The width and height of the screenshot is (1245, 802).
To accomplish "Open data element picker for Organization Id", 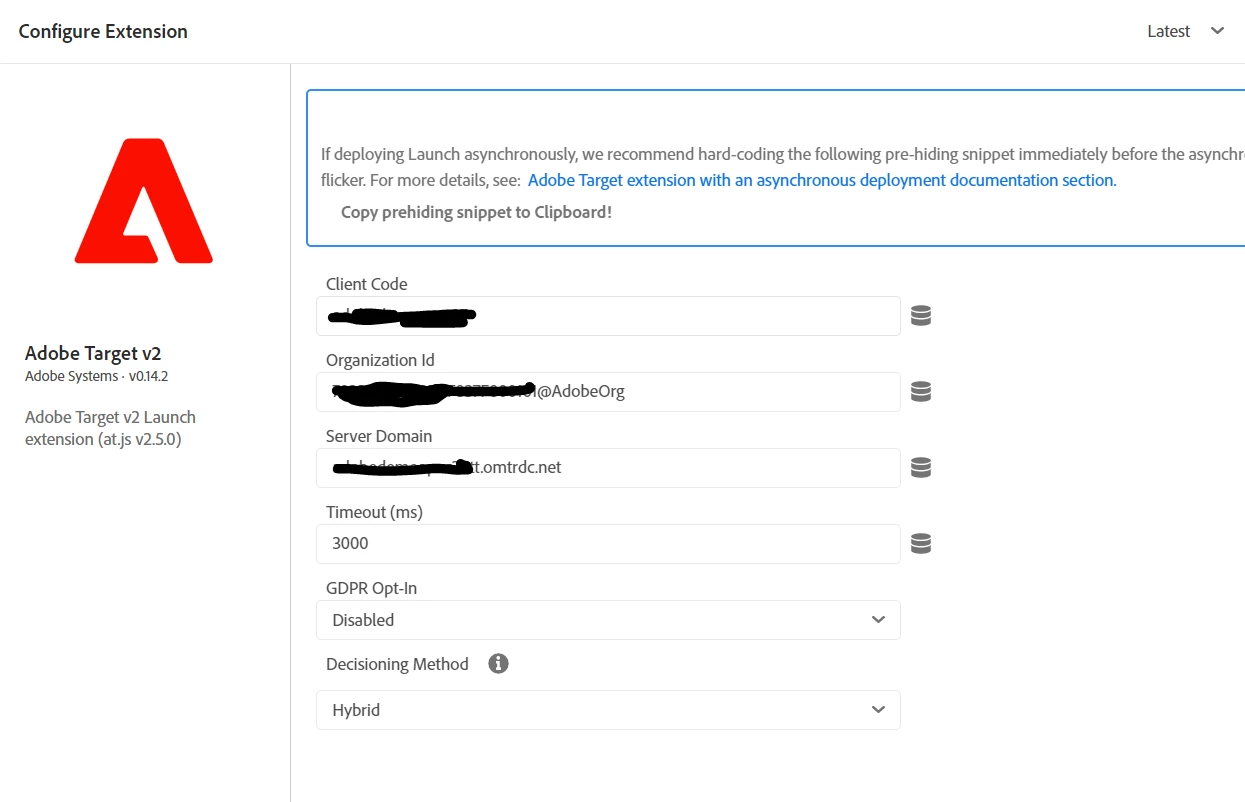I will click(x=921, y=392).
